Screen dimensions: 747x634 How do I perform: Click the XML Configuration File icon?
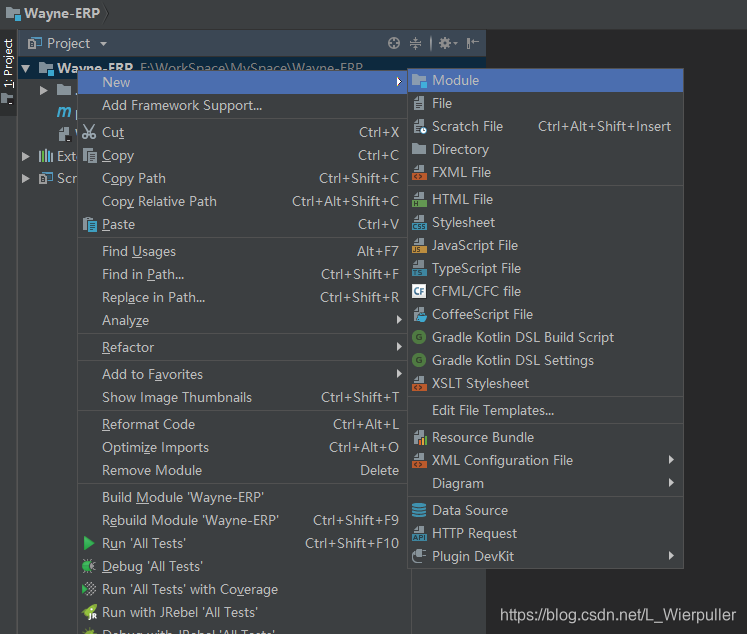tap(419, 461)
